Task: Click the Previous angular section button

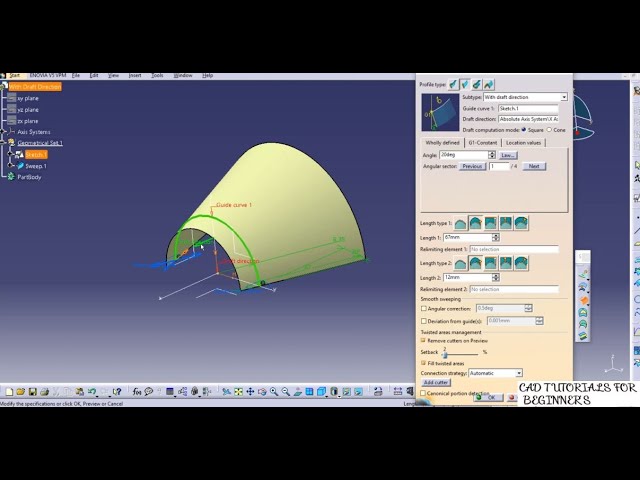Action: pyautogui.click(x=472, y=167)
